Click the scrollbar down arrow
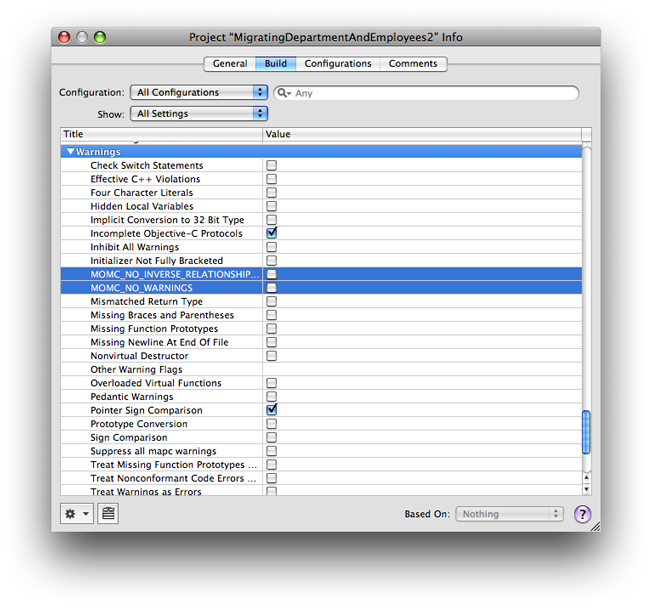Viewport: 652px width, 607px height. point(586,490)
